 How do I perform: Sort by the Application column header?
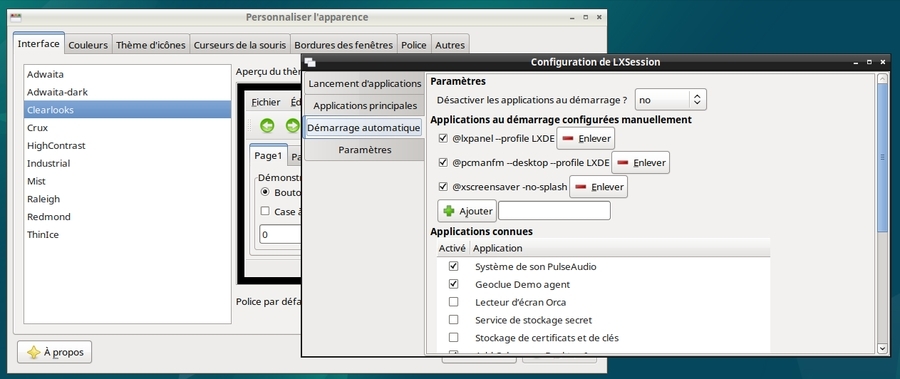tap(620, 248)
